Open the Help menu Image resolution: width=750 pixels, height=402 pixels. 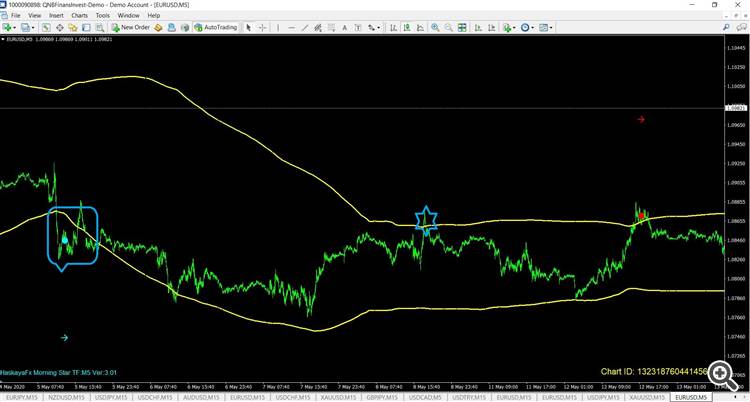pyautogui.click(x=154, y=15)
